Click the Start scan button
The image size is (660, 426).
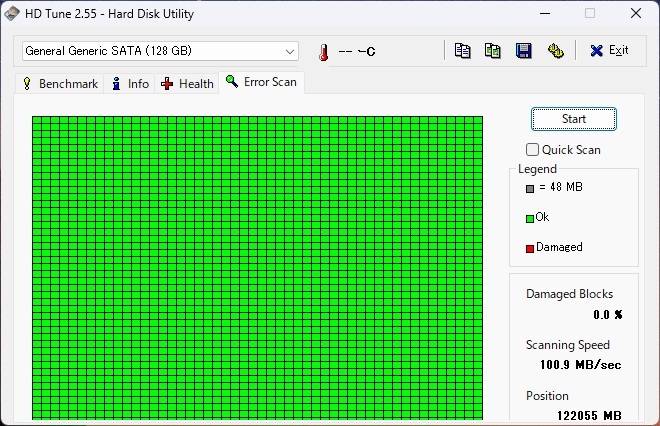pos(574,119)
